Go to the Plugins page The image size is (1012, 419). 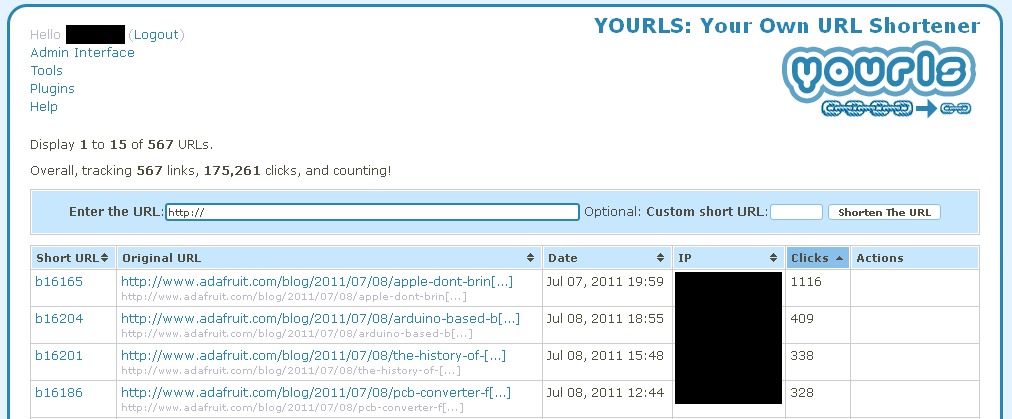[52, 89]
